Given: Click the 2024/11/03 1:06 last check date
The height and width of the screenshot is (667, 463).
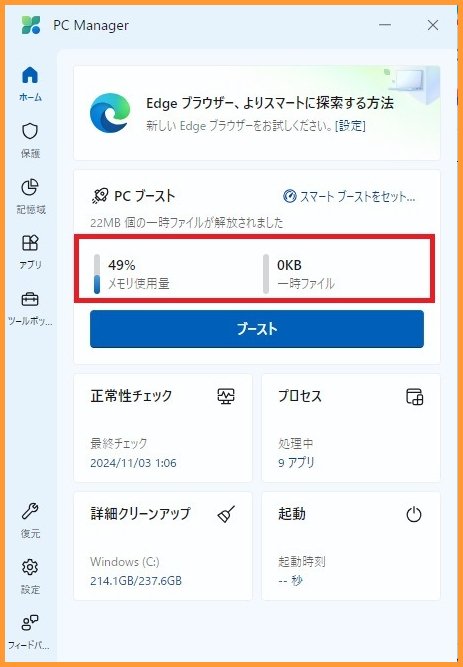Looking at the screenshot, I should point(133,463).
